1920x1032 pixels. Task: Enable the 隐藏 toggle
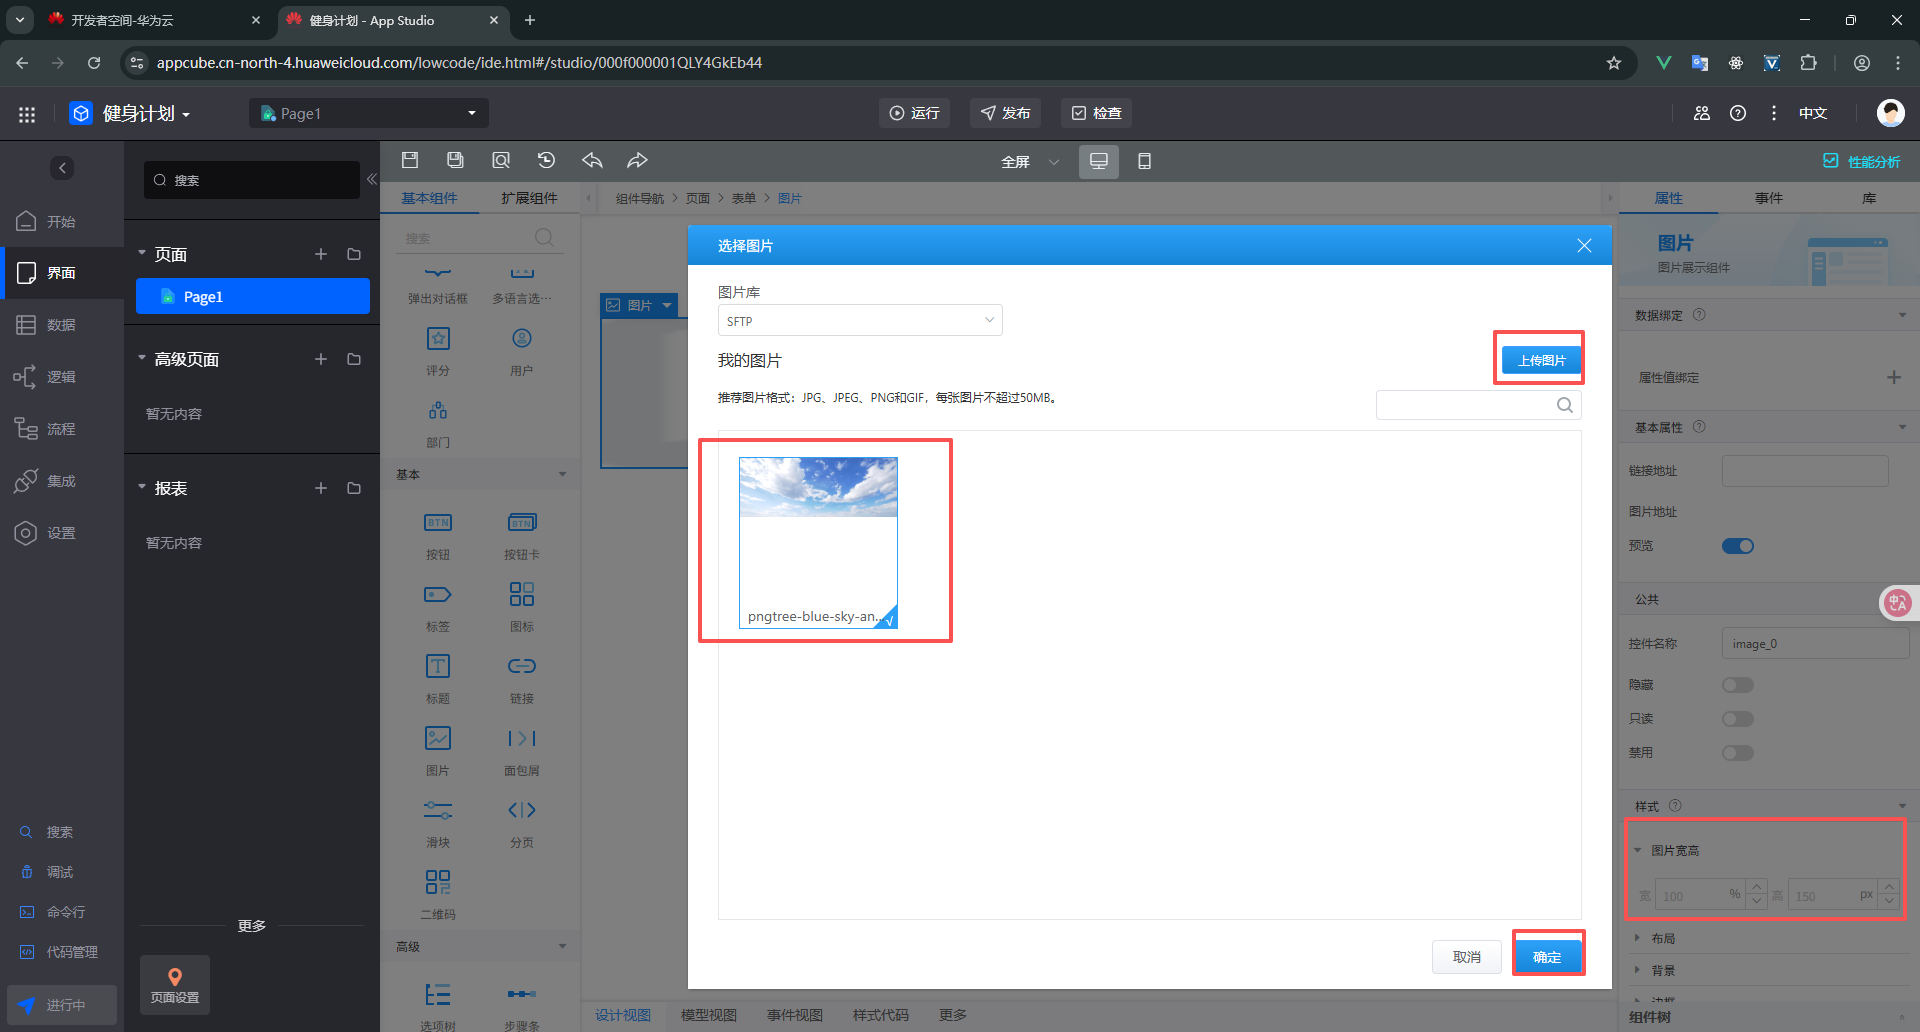click(1737, 685)
